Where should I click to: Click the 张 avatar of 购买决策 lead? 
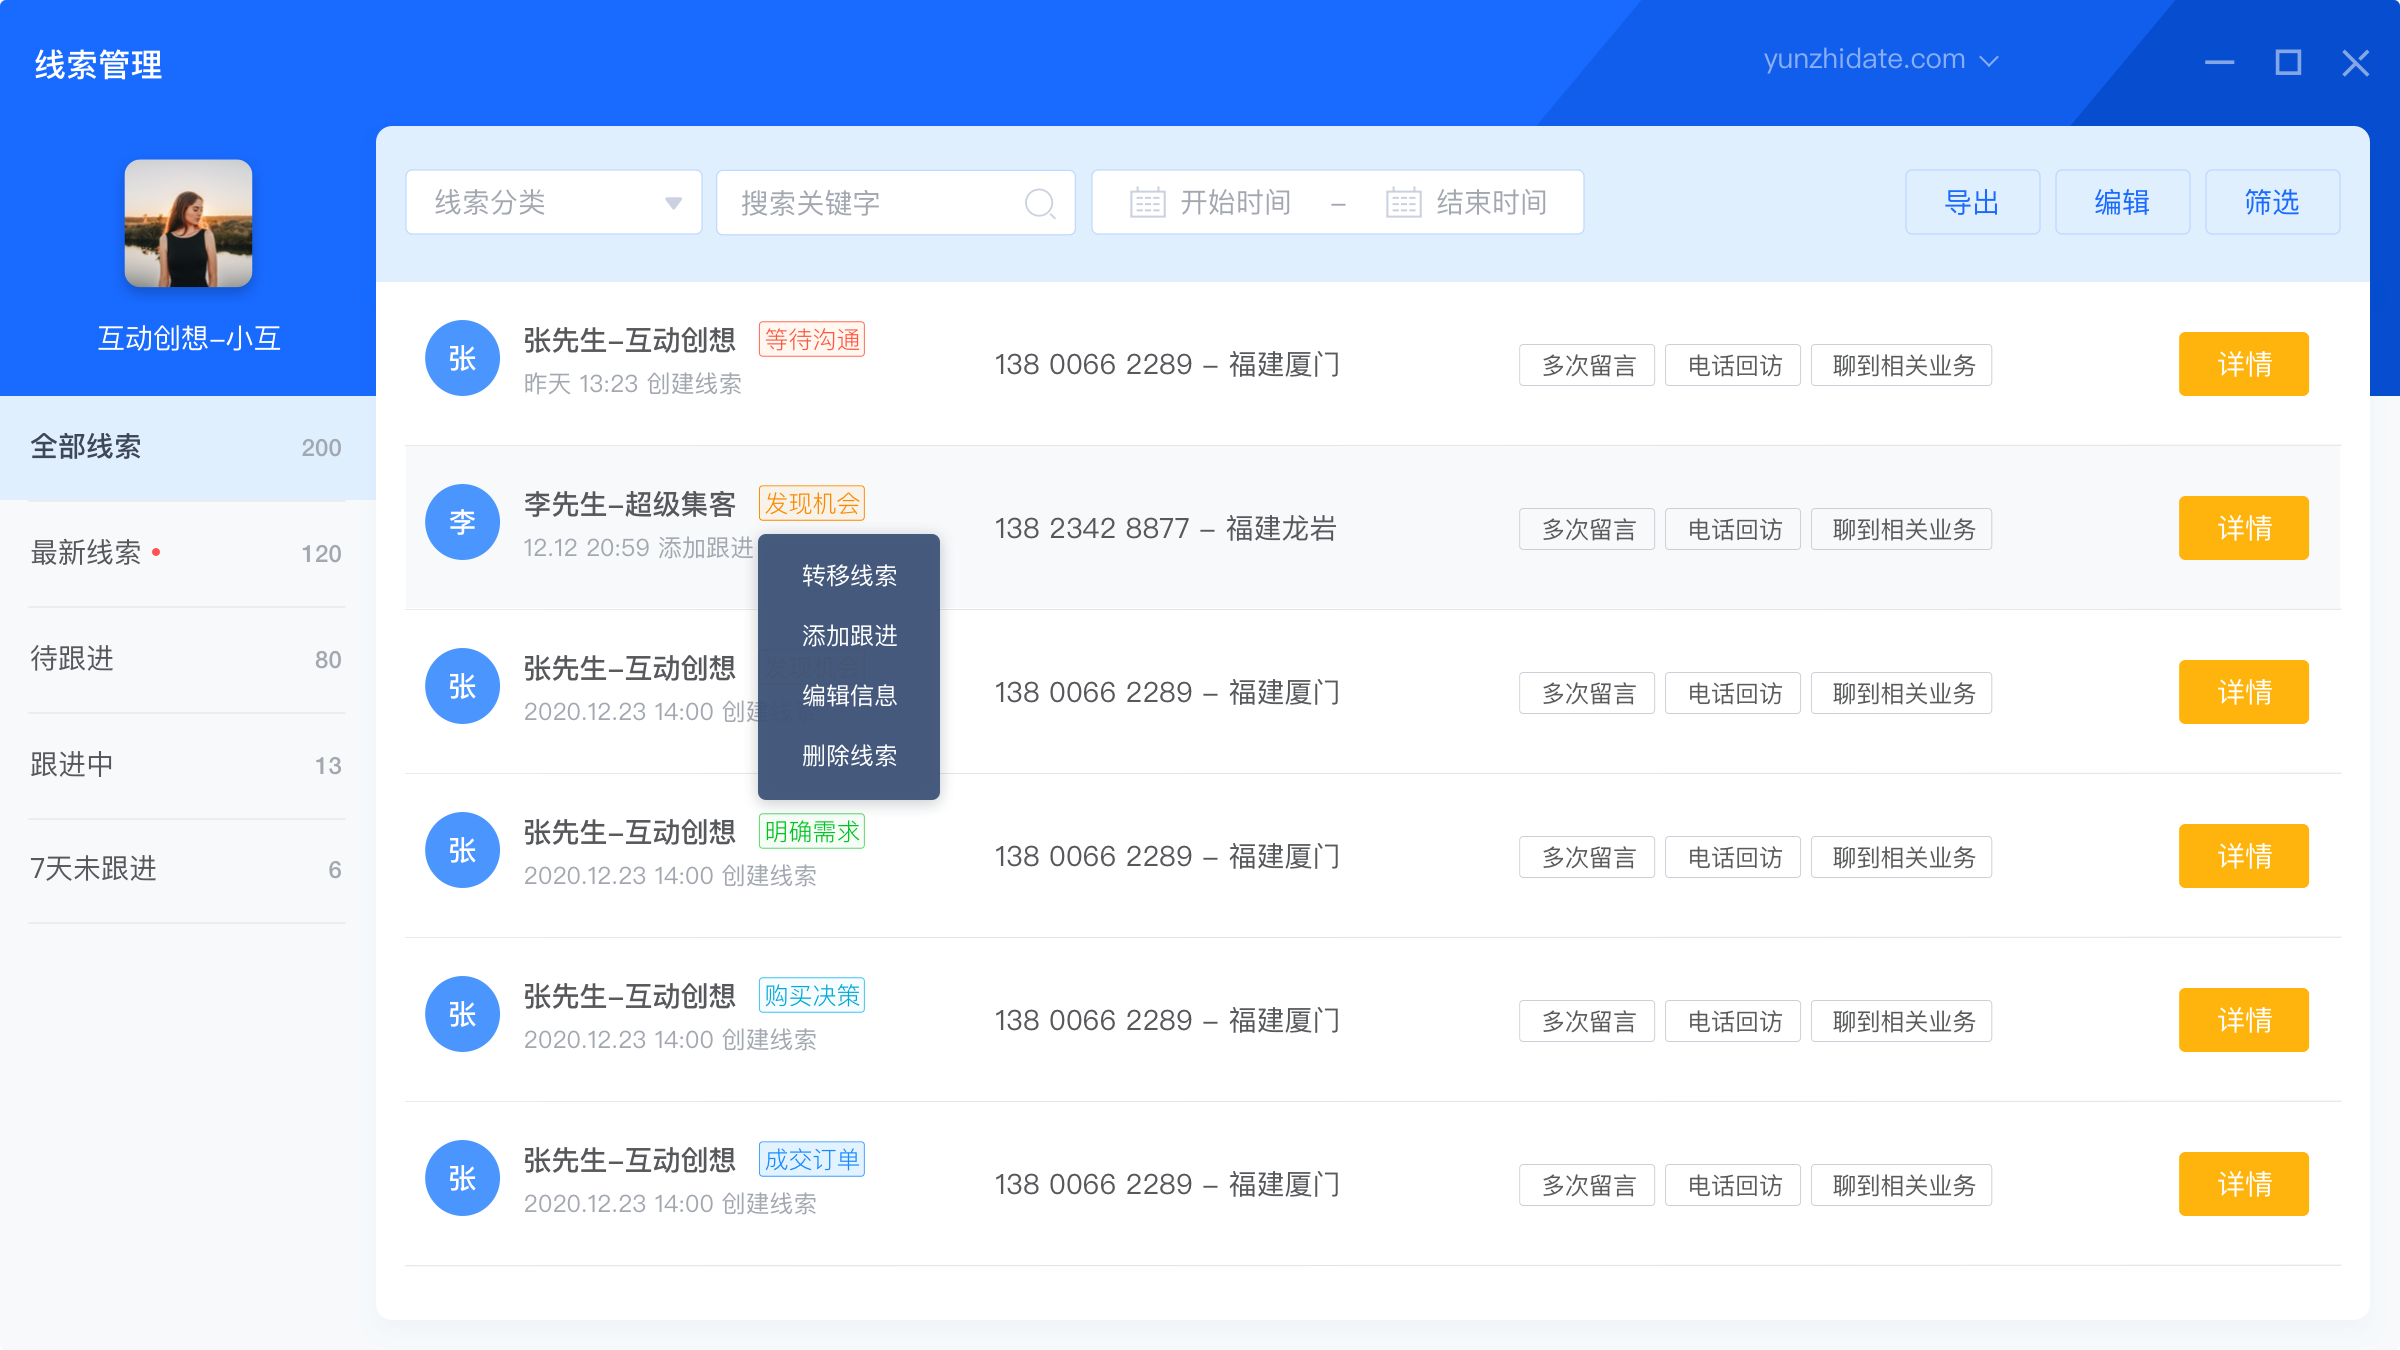point(462,1014)
